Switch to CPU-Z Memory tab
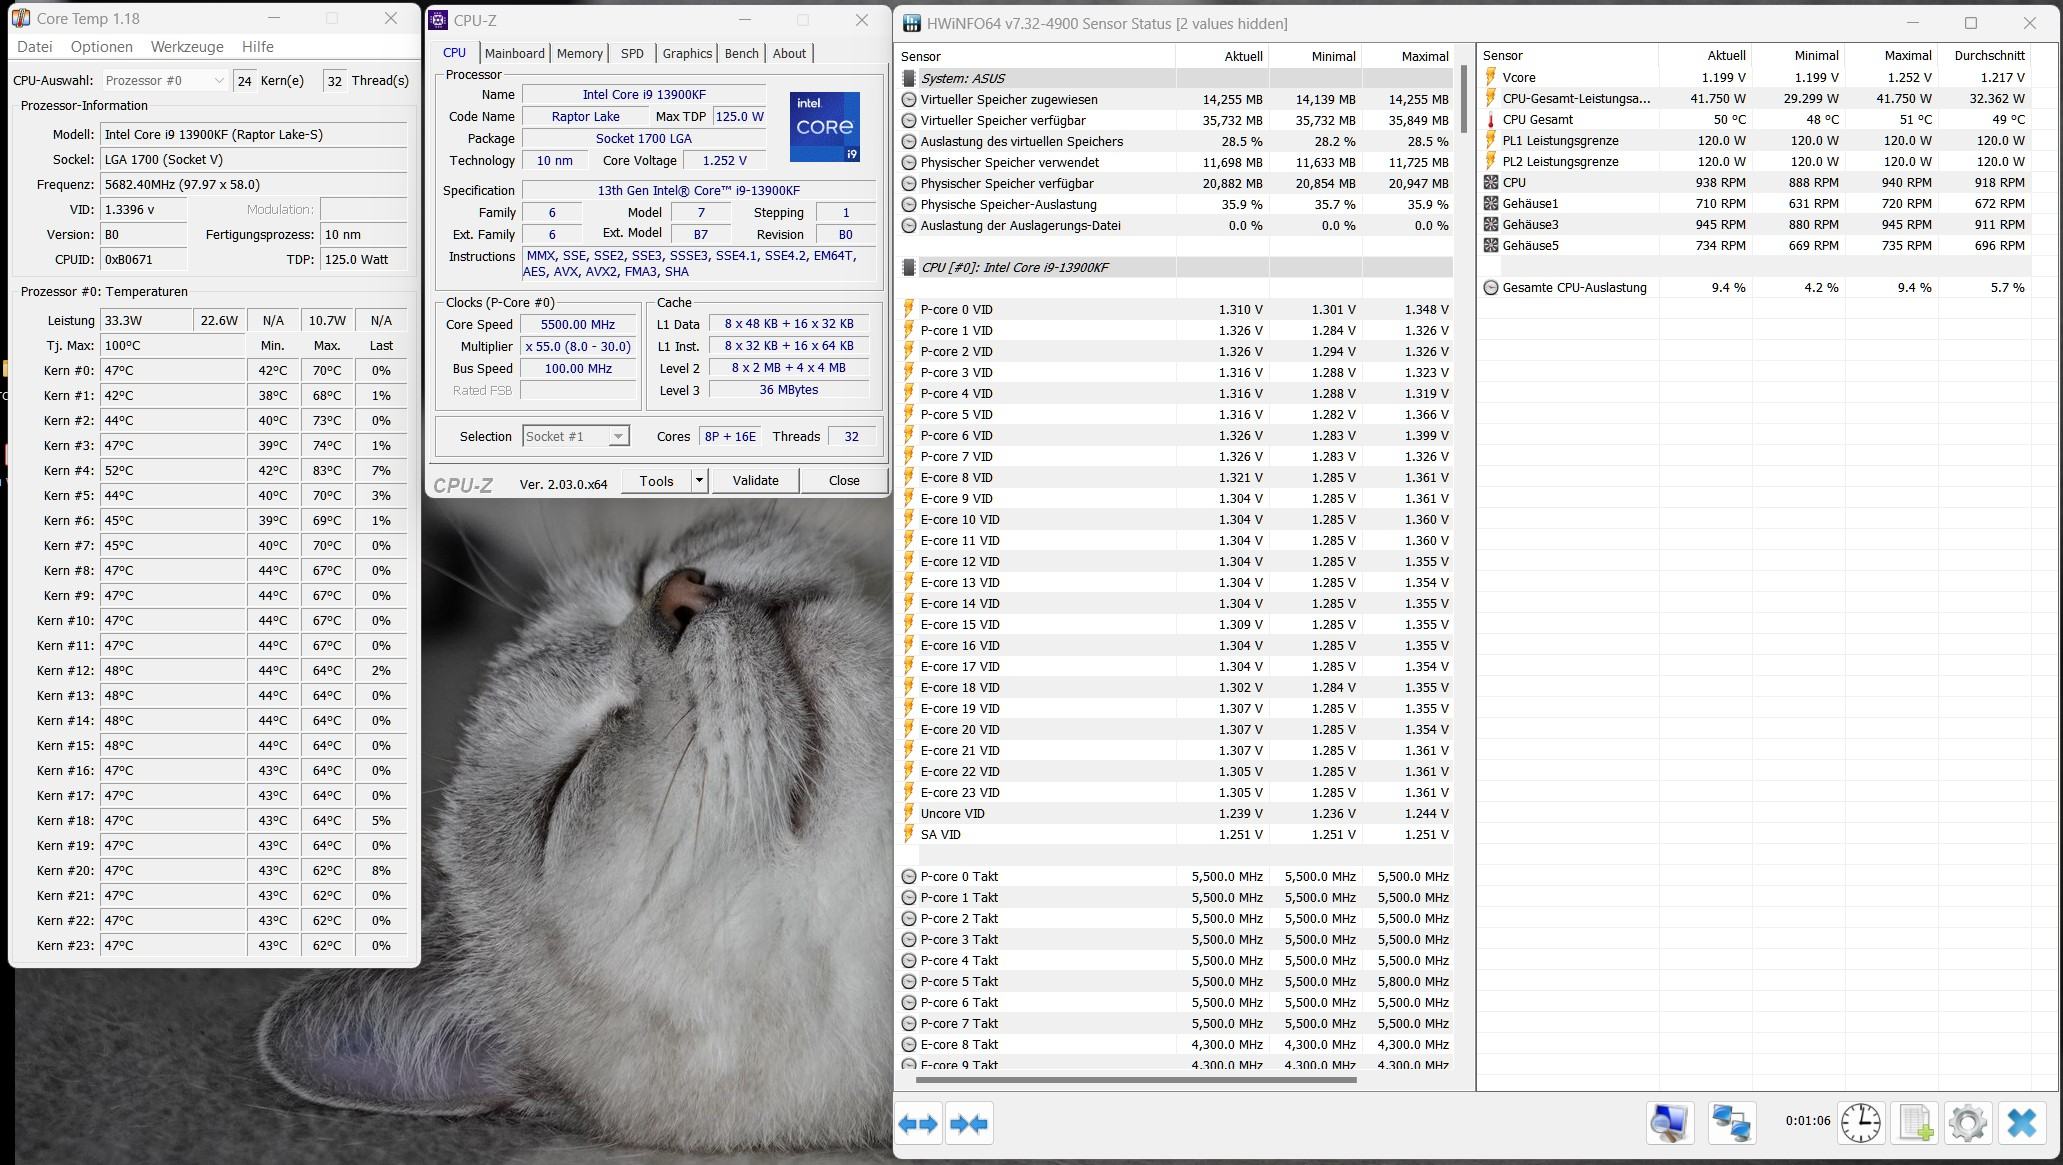 coord(580,54)
